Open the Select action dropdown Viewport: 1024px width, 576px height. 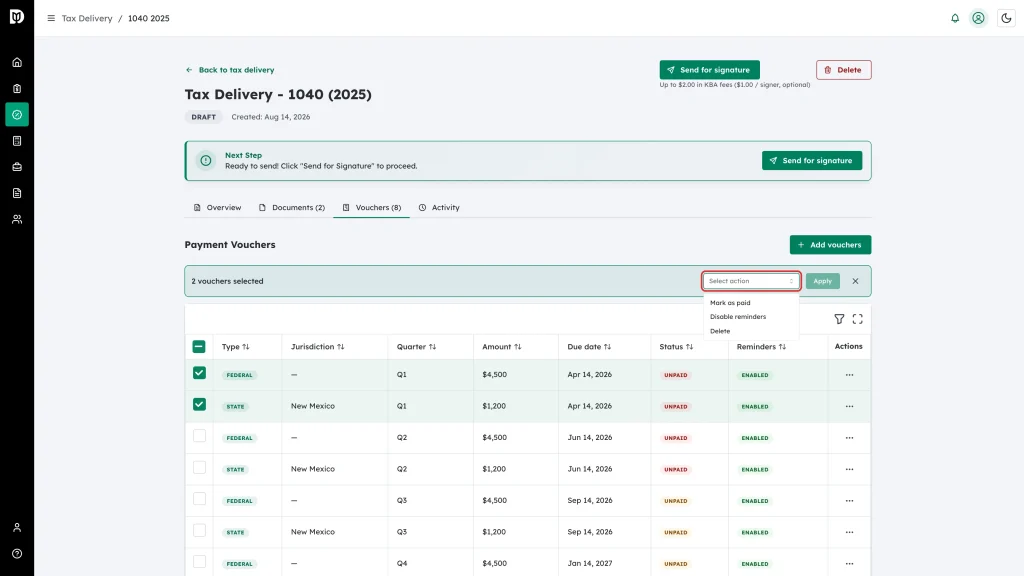coord(751,281)
